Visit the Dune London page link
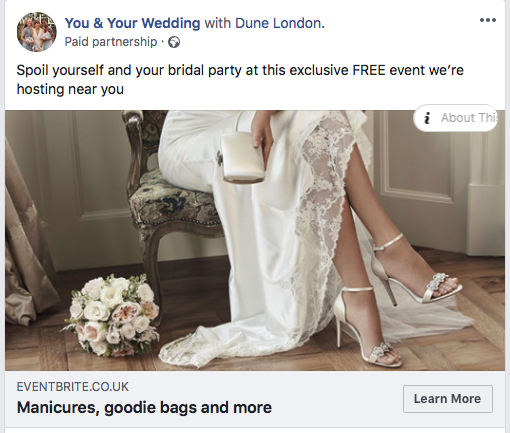Screen dimensions: 510x433 coord(280,23)
